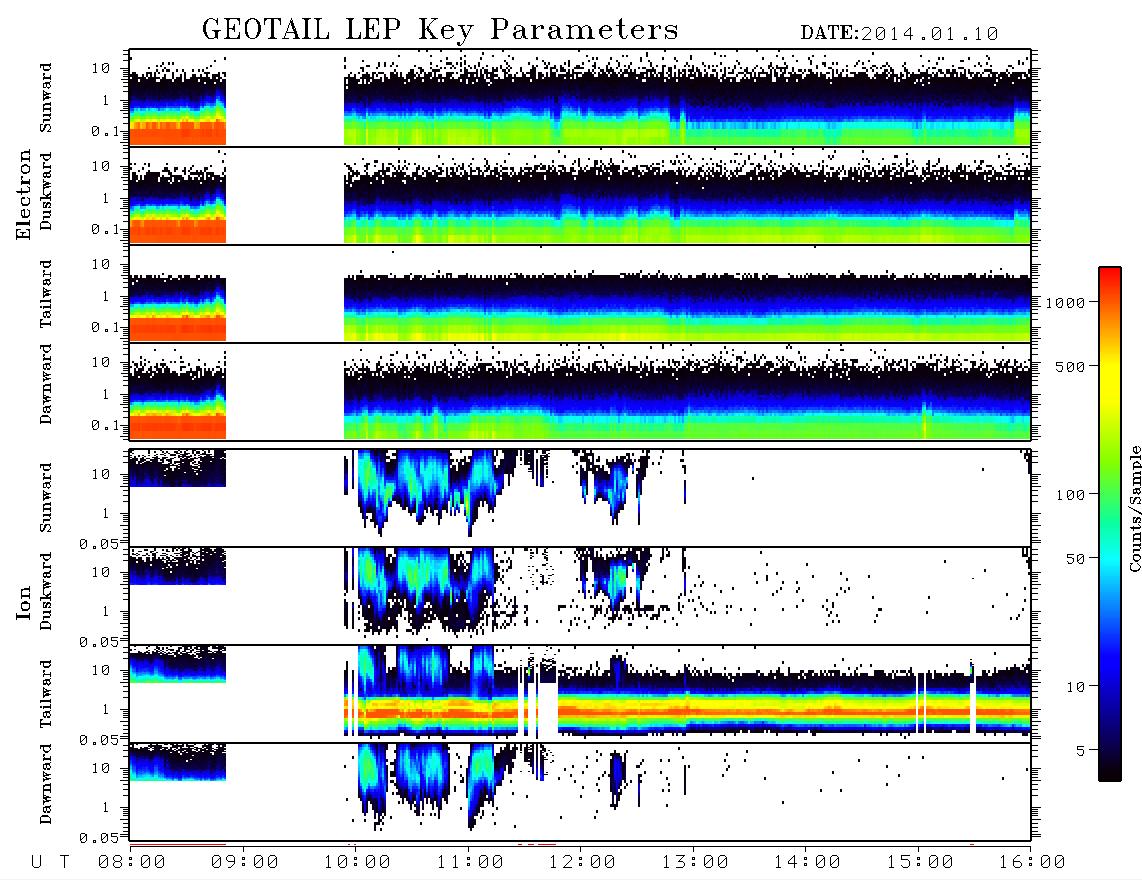
Task: Click the Ion Dawnward spectrogram panel
Action: pos(580,792)
